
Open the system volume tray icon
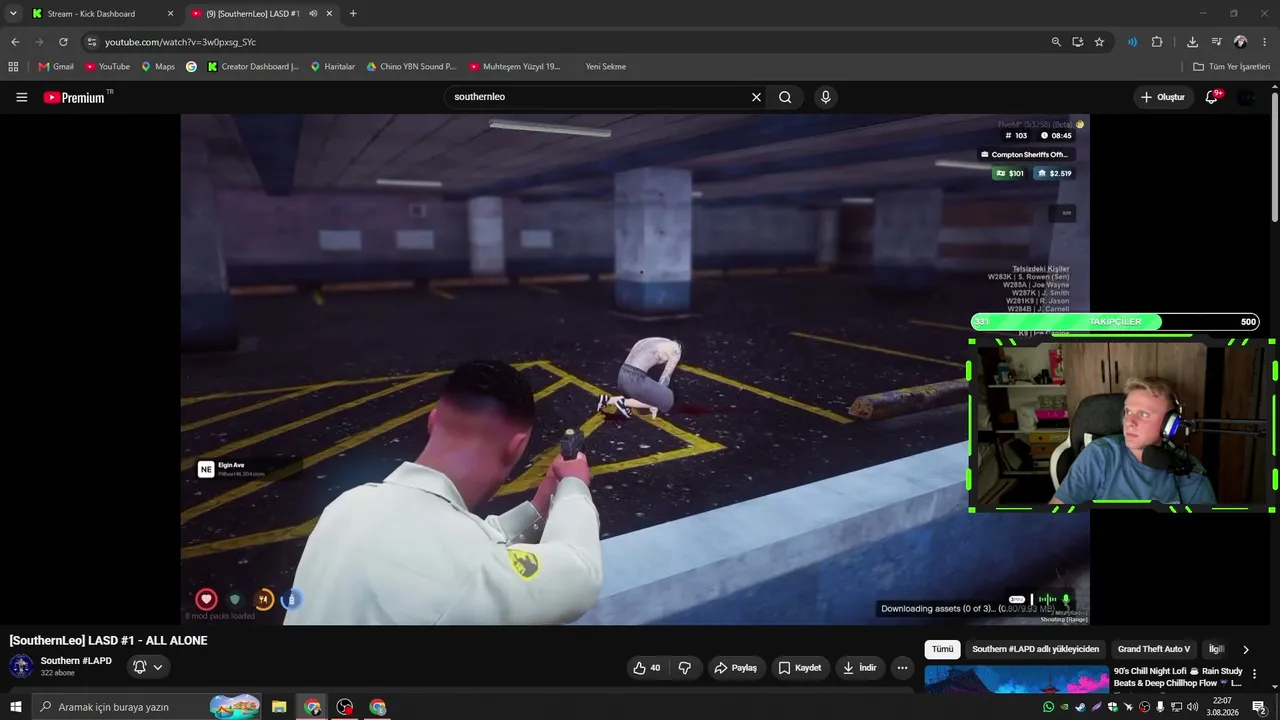pos(1192,707)
